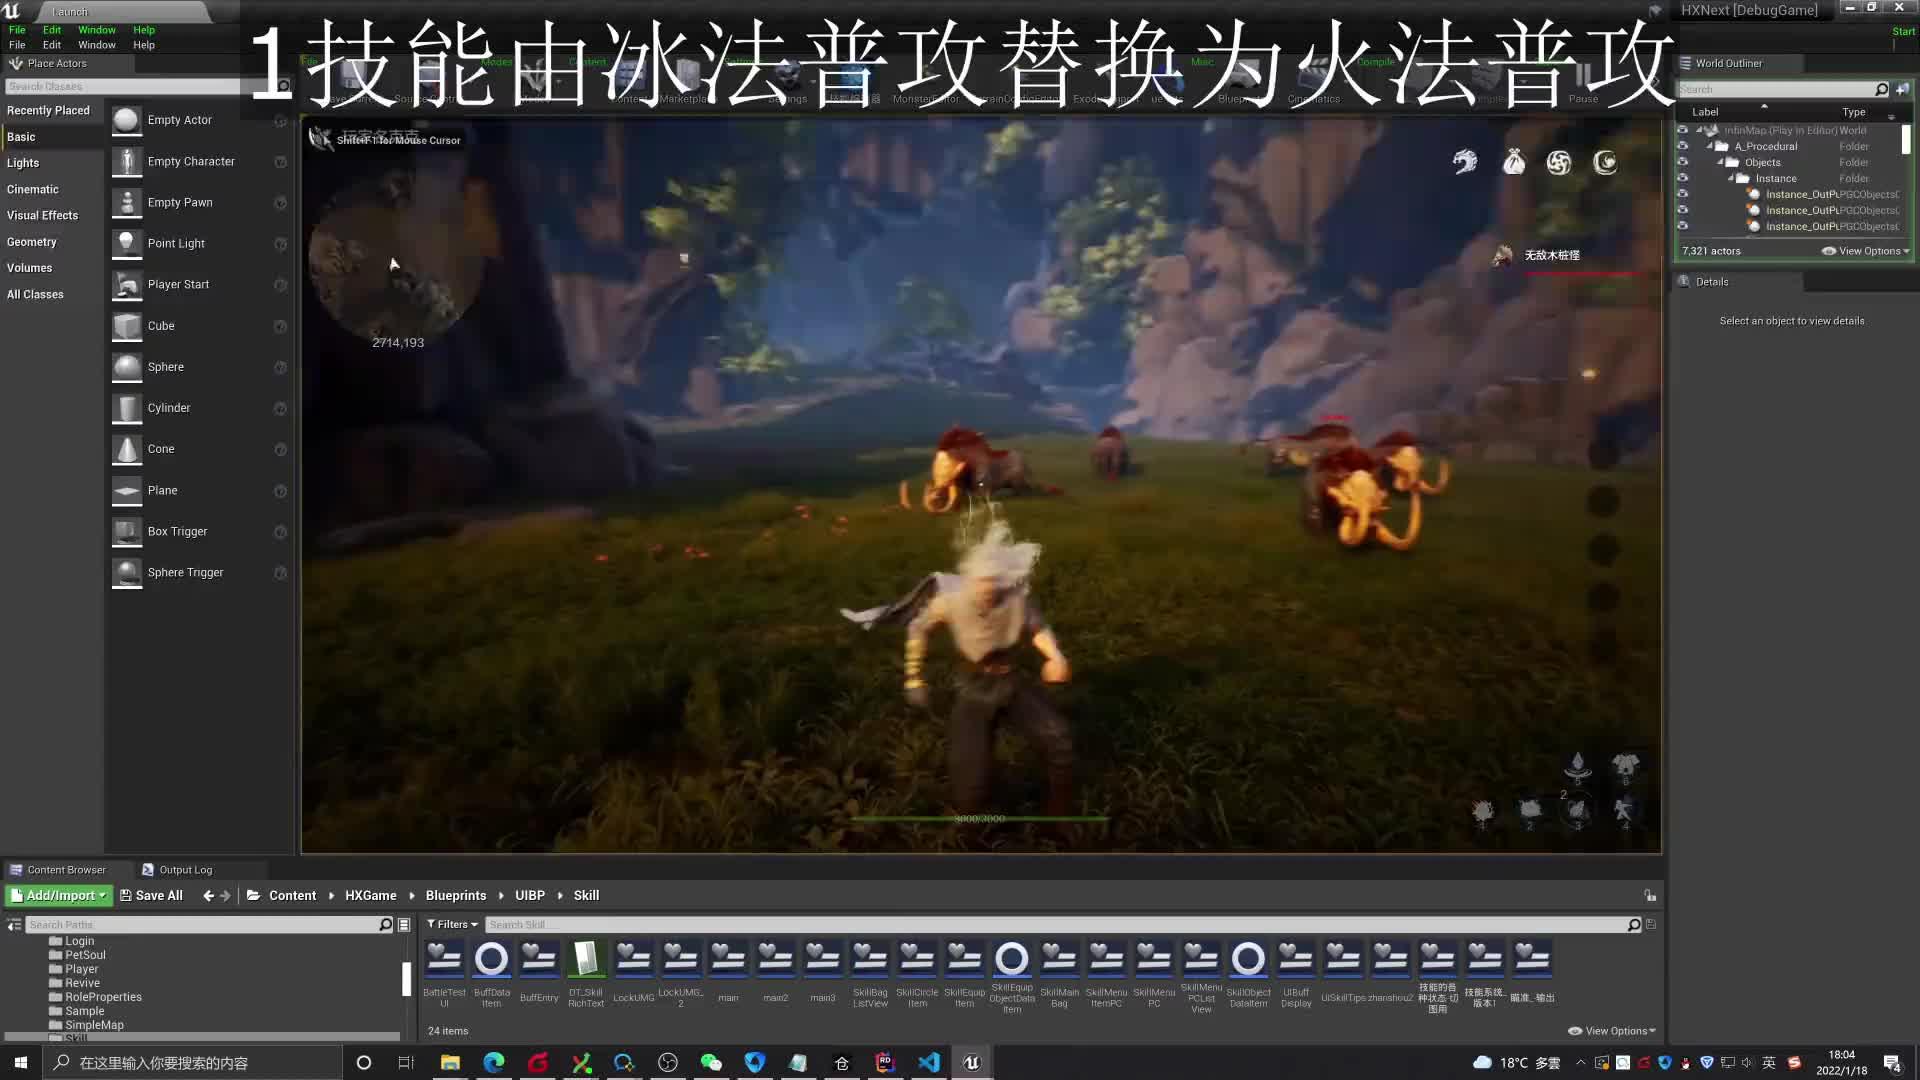Open Content Browser View Options
Image resolution: width=1920 pixels, height=1080 pixels.
click(x=1612, y=1031)
